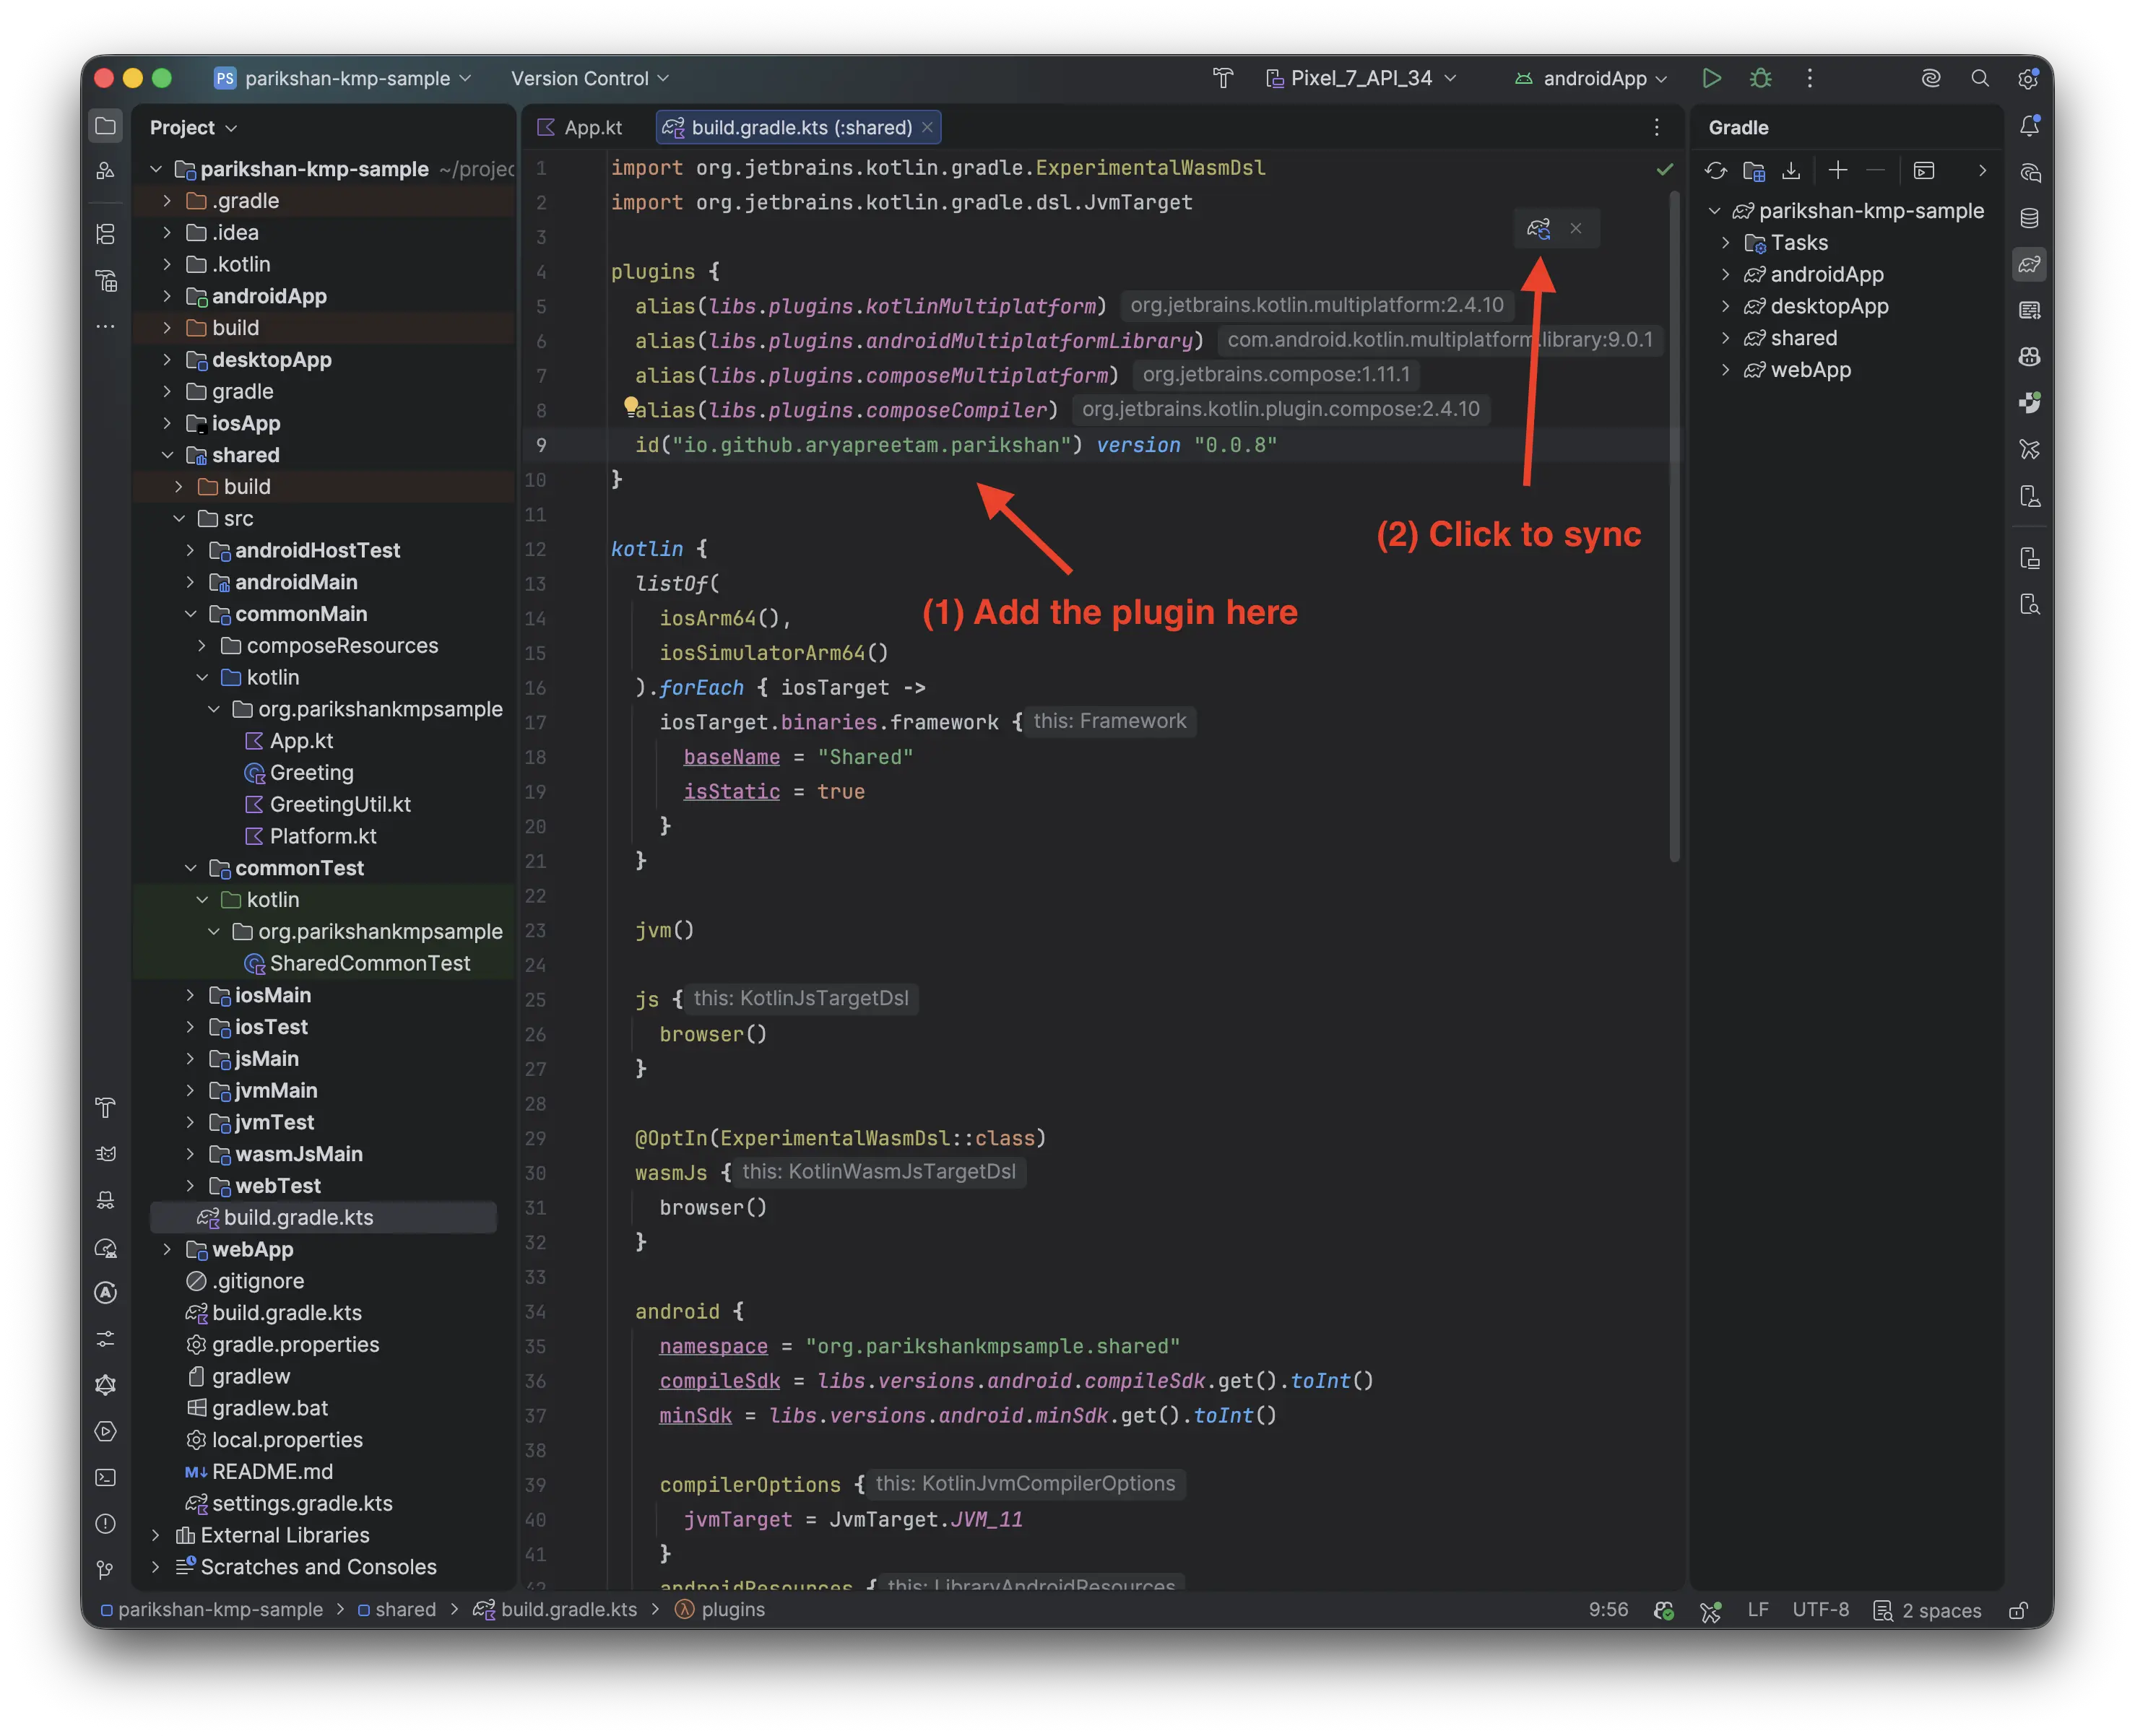This screenshot has height=1736, width=2135.
Task: Open Logcat cat icon in left sidebar
Action: [105, 1154]
